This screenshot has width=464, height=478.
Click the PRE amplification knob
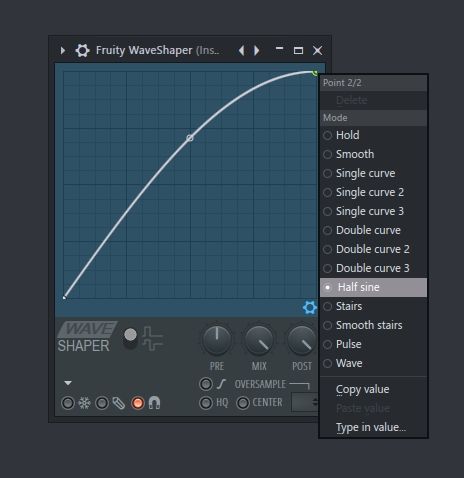(217, 340)
